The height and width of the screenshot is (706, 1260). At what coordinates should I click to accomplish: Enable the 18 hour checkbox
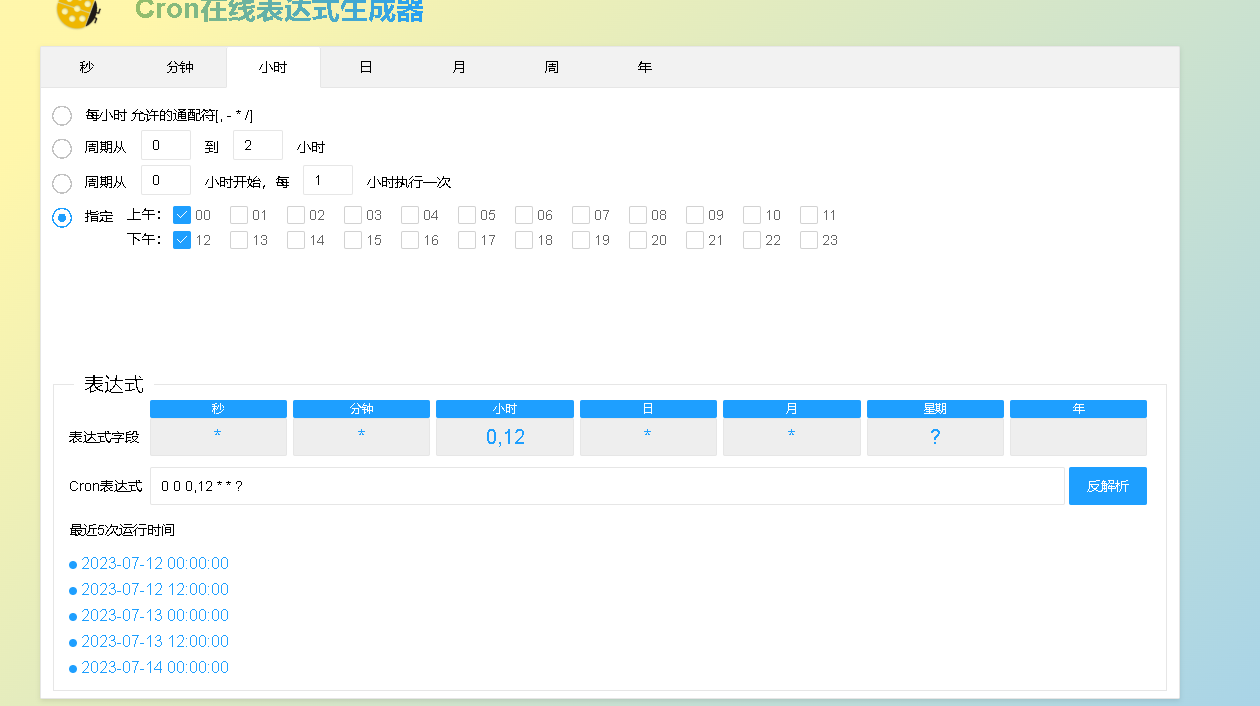[x=524, y=240]
